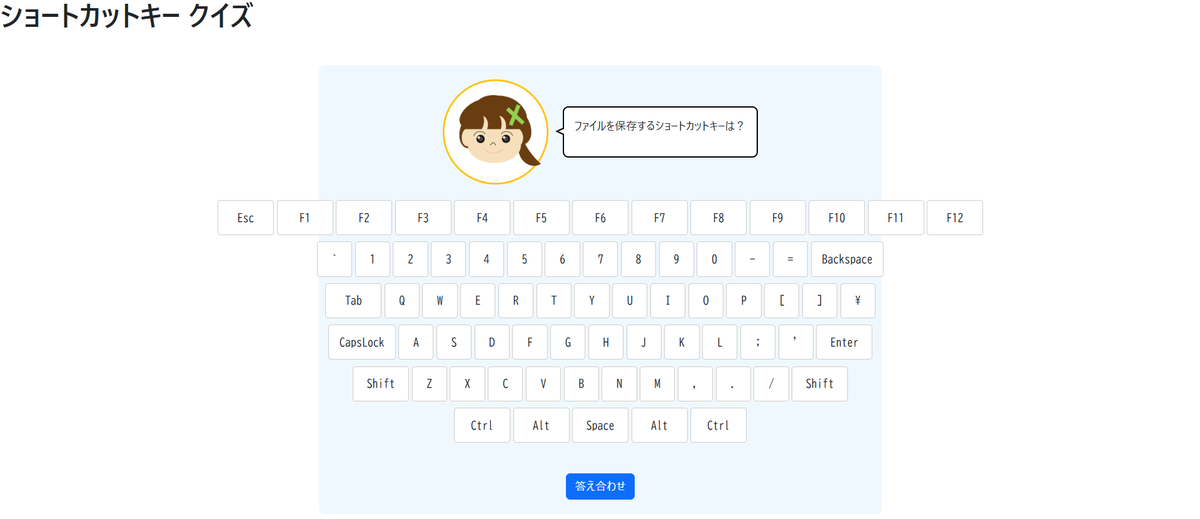Click the minus key

(752, 259)
